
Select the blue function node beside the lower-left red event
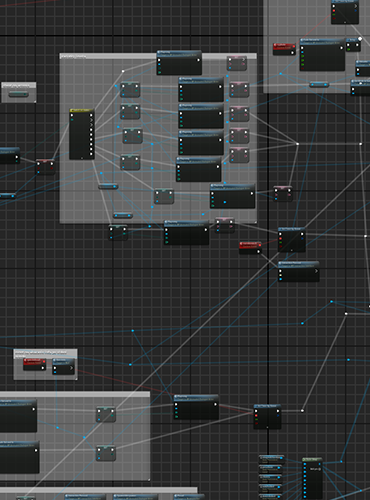tap(63, 366)
